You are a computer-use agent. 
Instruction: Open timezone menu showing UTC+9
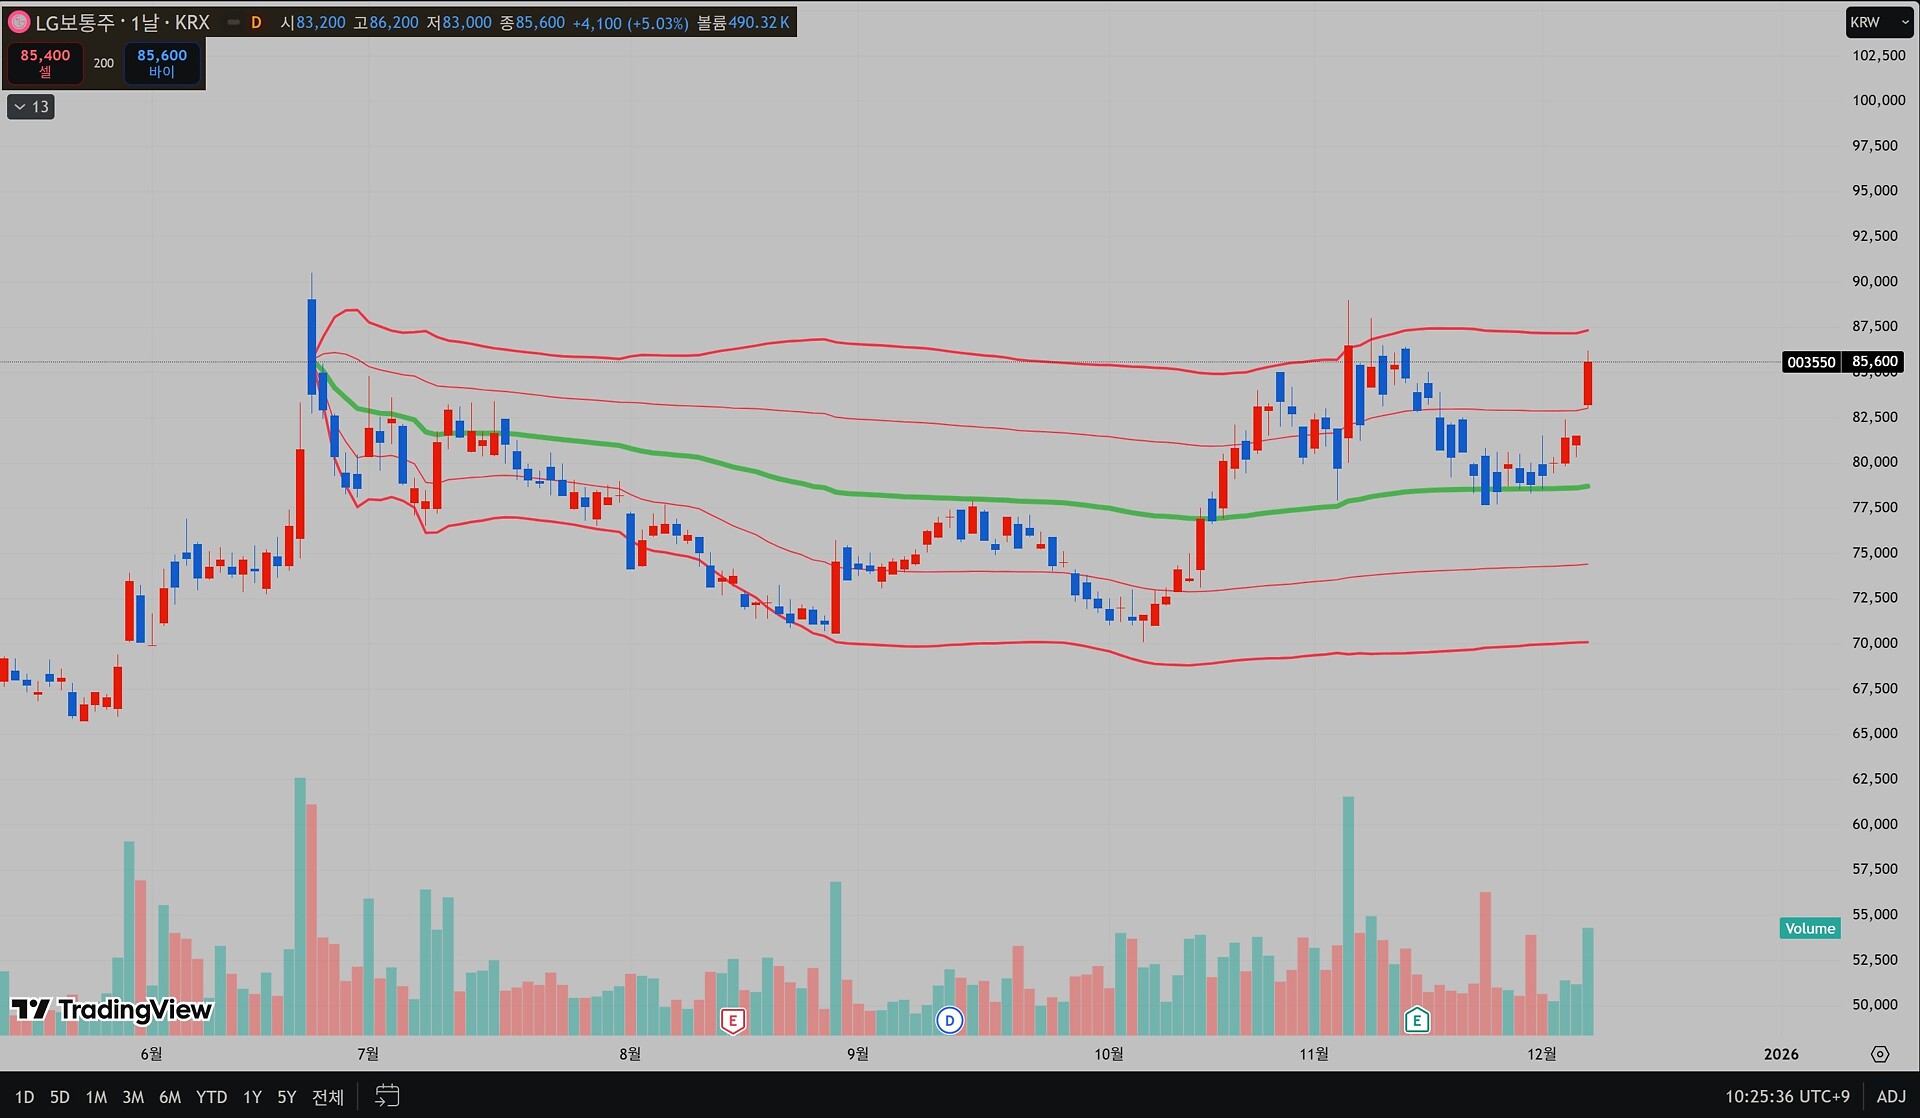point(1787,1096)
